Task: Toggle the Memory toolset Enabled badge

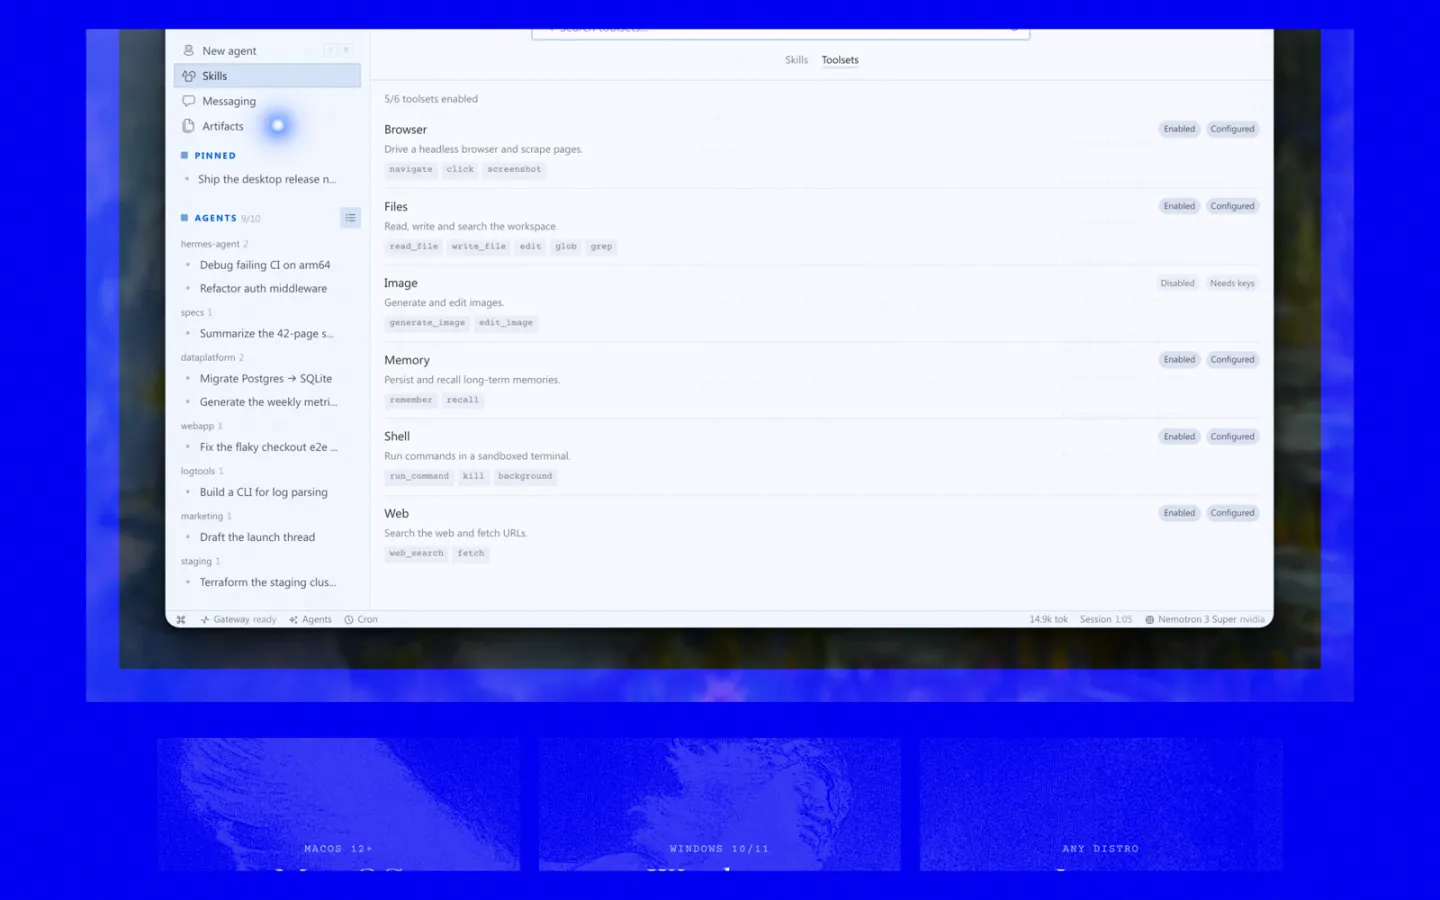Action: [1179, 360]
